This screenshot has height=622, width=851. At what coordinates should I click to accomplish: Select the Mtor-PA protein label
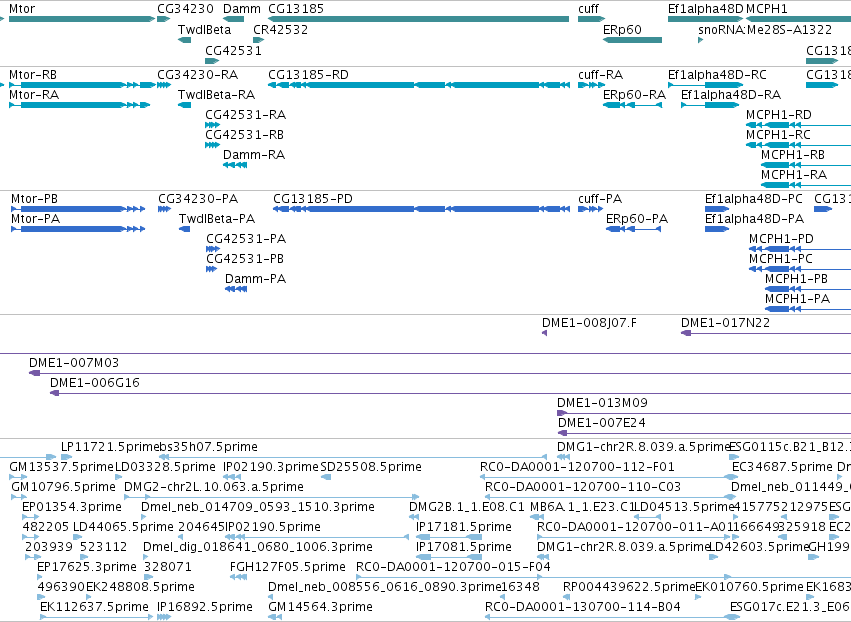coord(35,219)
